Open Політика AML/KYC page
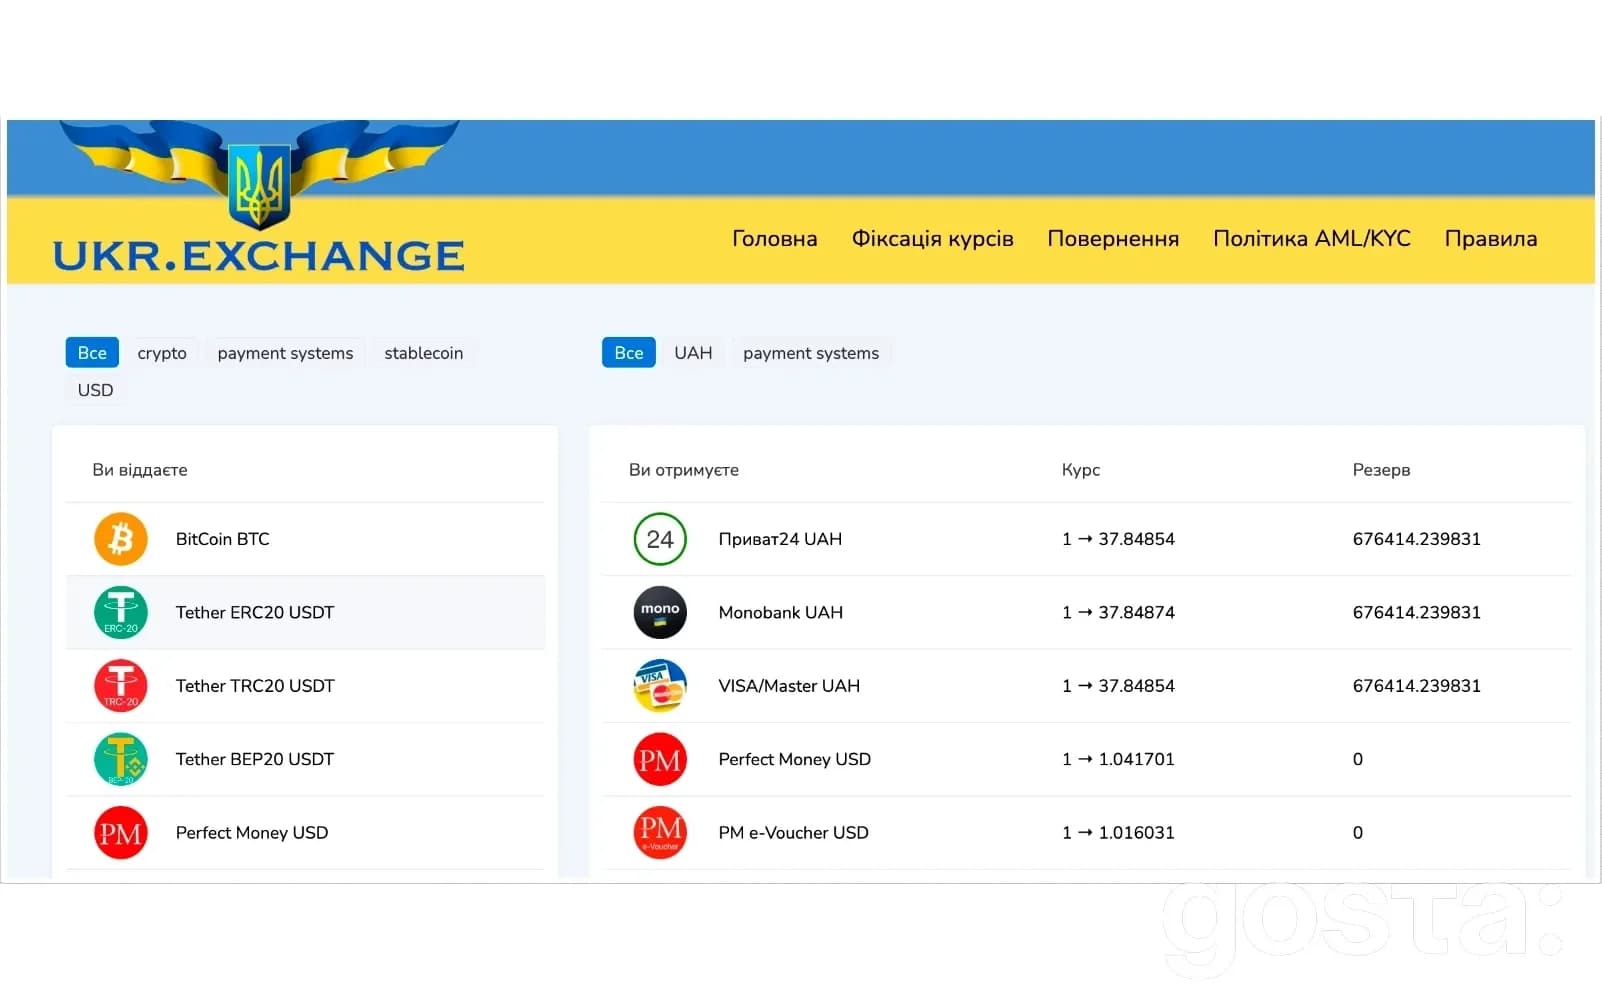 click(1312, 239)
